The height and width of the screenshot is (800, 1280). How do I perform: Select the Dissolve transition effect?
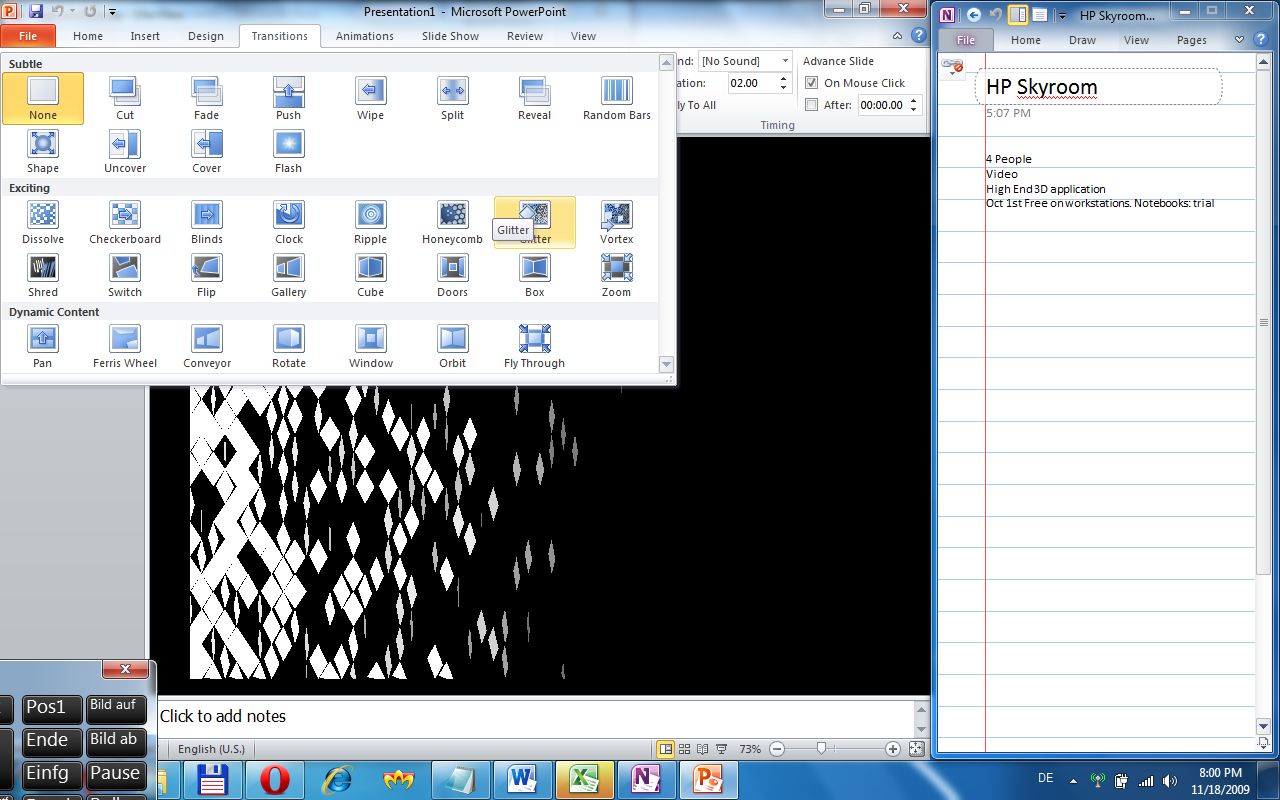click(42, 215)
